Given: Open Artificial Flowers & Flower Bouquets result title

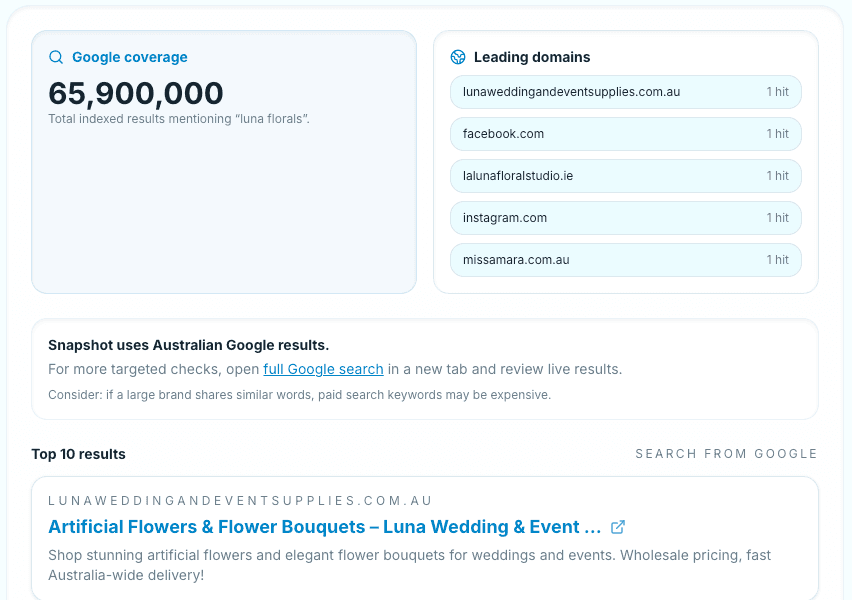Looking at the screenshot, I should 324,527.
